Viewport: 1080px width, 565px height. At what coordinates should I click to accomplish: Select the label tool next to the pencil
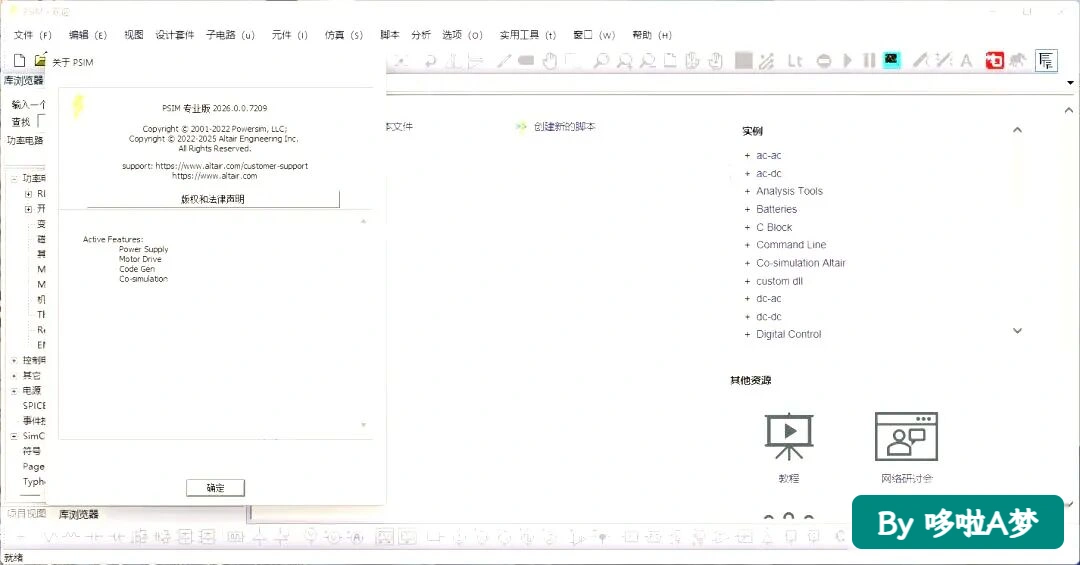coord(526,61)
